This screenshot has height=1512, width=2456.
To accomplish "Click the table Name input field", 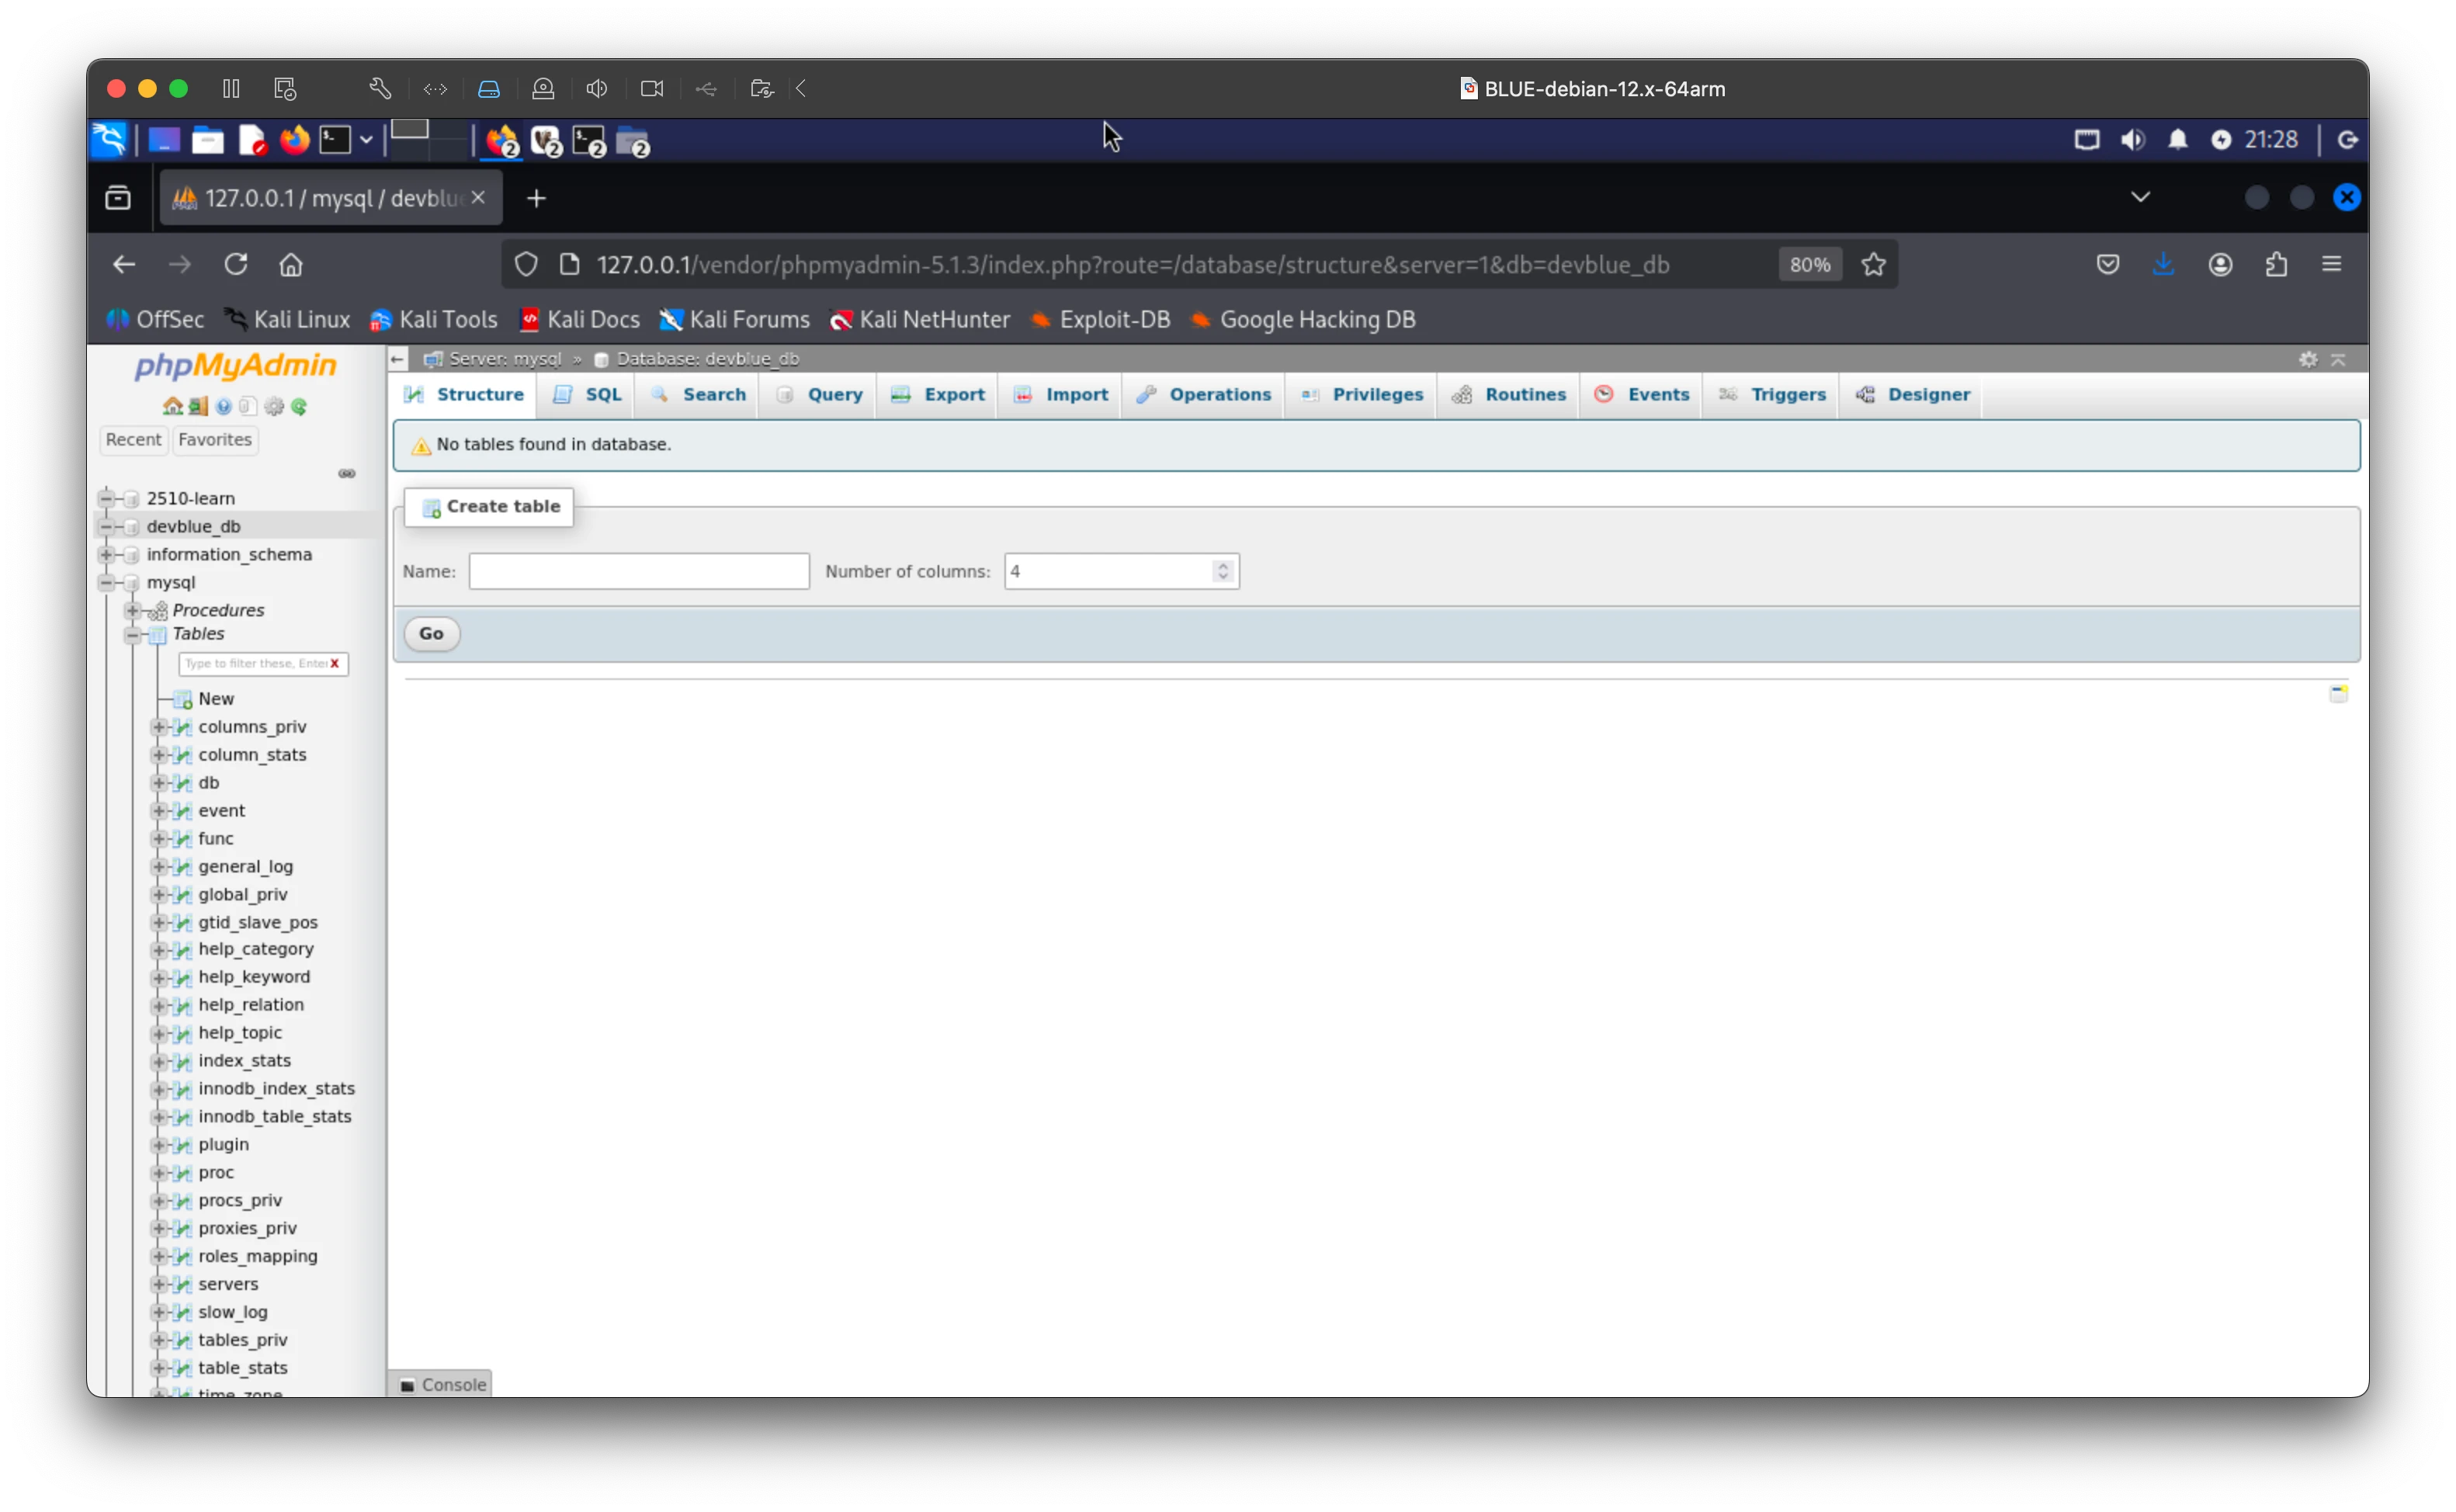I will (639, 571).
